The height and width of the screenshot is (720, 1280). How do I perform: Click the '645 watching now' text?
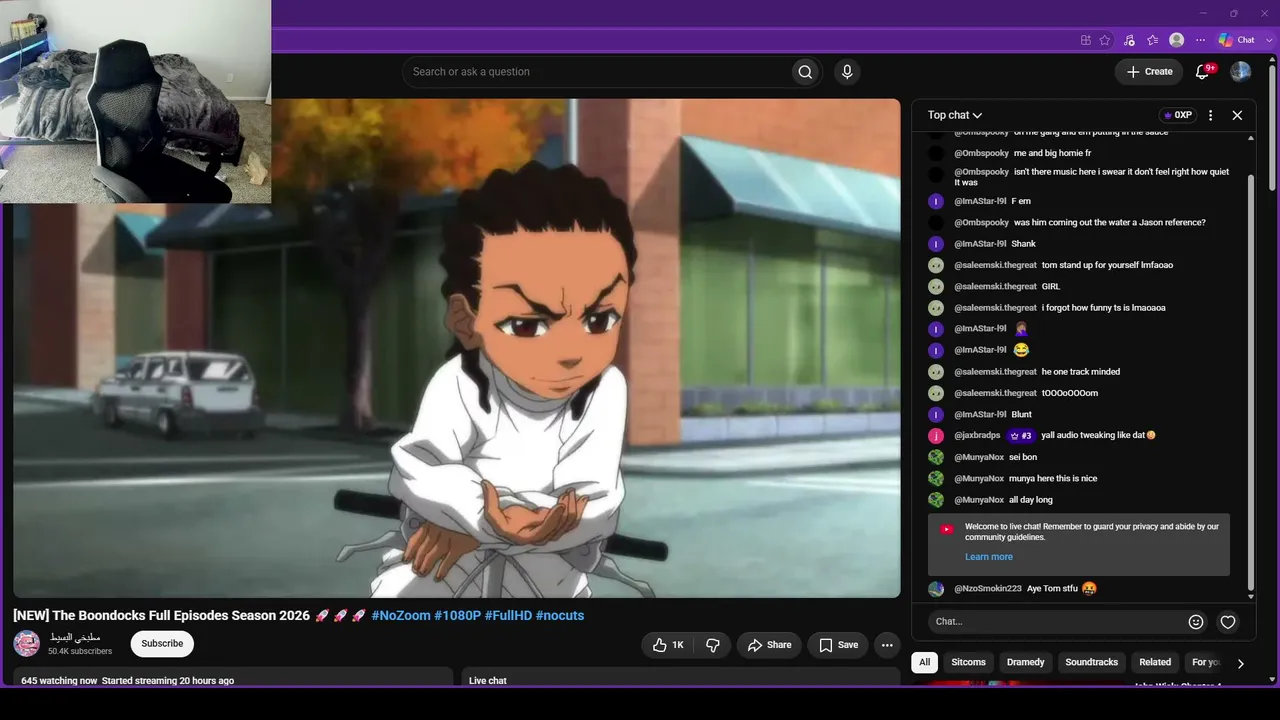point(59,681)
